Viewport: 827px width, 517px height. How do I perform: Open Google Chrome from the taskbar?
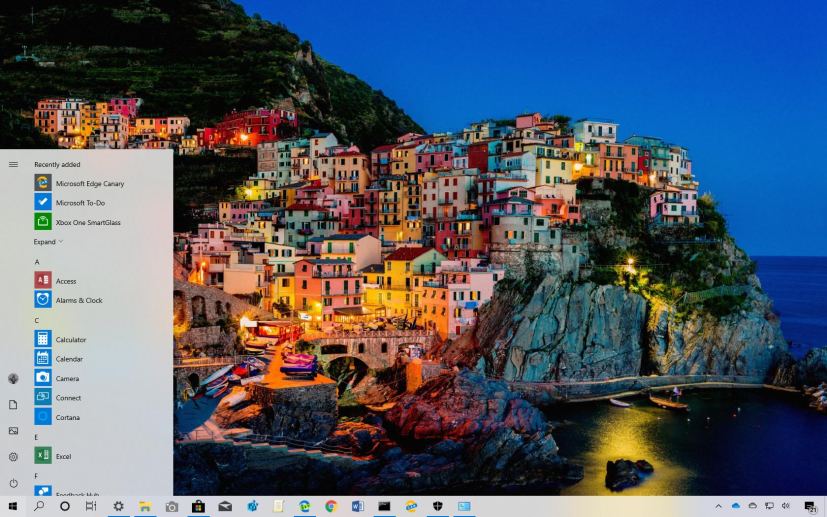pos(331,507)
